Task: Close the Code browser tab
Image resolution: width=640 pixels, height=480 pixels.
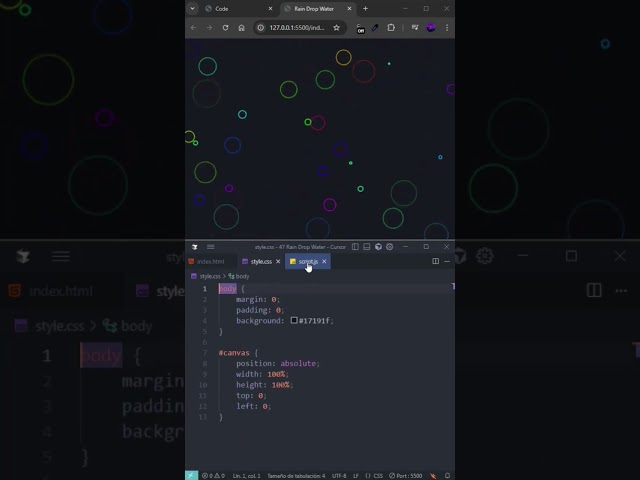Action: pos(270,9)
